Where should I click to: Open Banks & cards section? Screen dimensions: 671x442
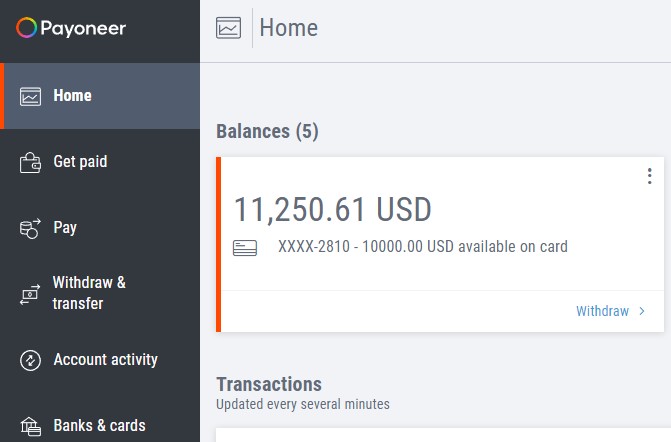[x=100, y=425]
